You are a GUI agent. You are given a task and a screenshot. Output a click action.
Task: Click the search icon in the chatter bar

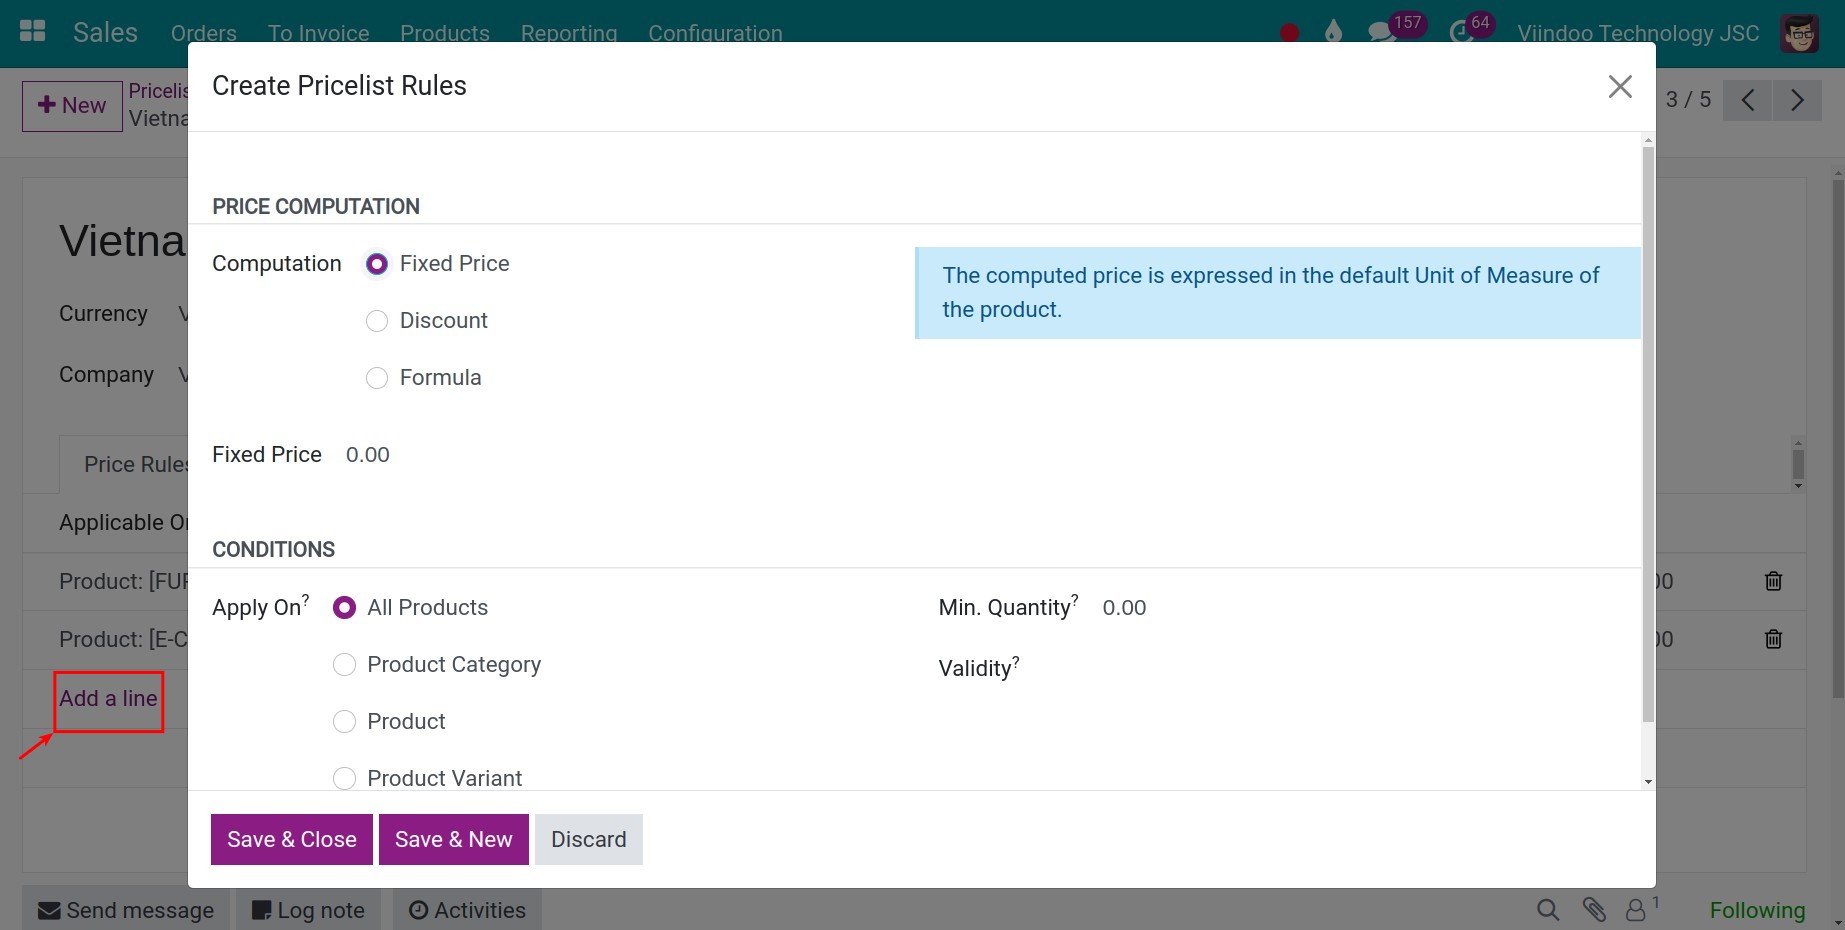coord(1548,910)
